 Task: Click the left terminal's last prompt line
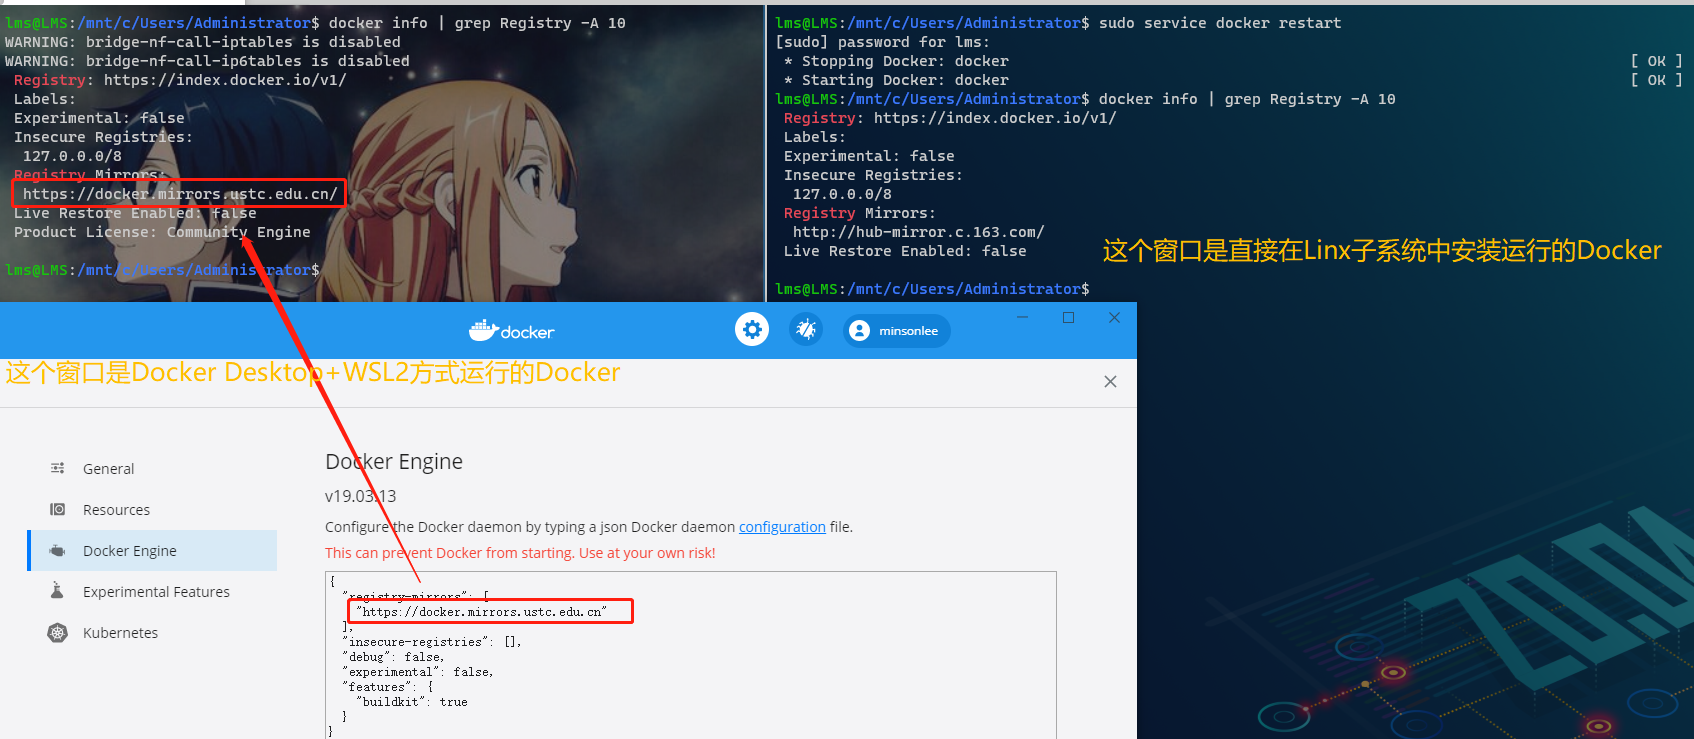pyautogui.click(x=162, y=270)
